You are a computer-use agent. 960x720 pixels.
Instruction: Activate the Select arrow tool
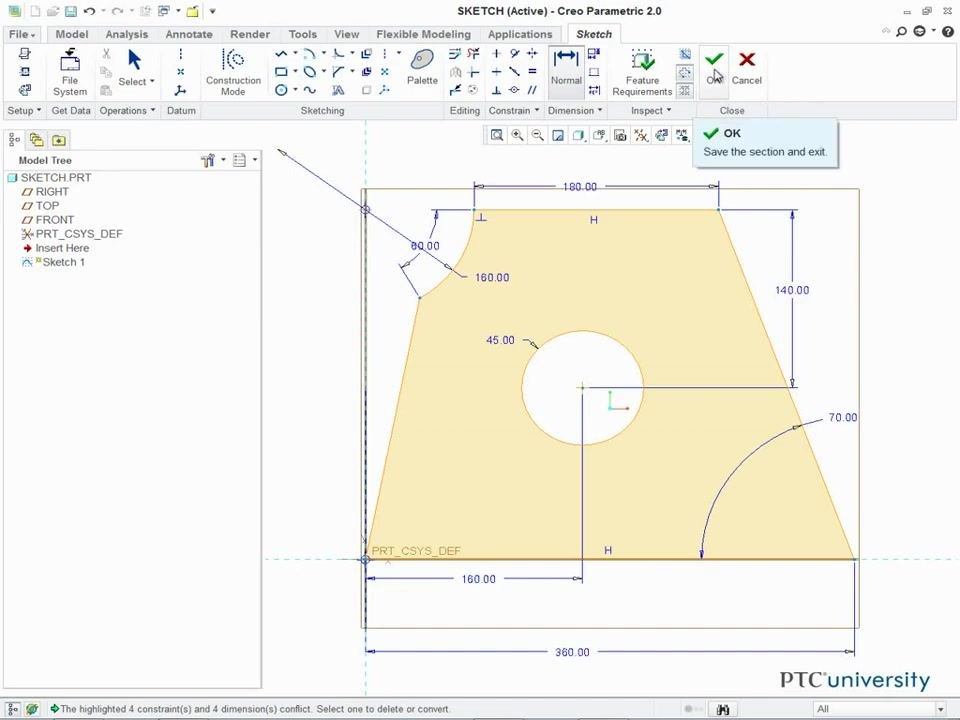click(135, 60)
